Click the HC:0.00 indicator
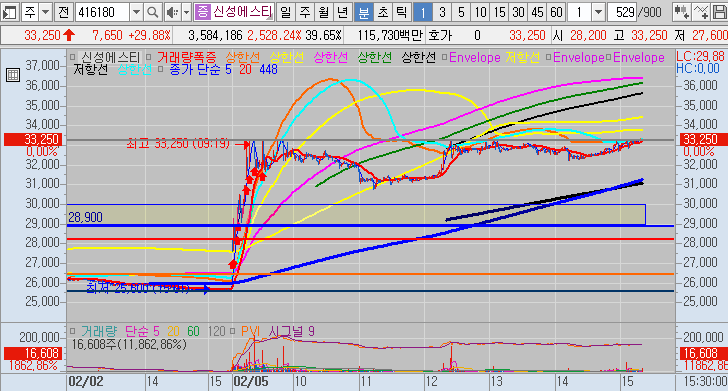This screenshot has width=728, height=391. (x=698, y=69)
